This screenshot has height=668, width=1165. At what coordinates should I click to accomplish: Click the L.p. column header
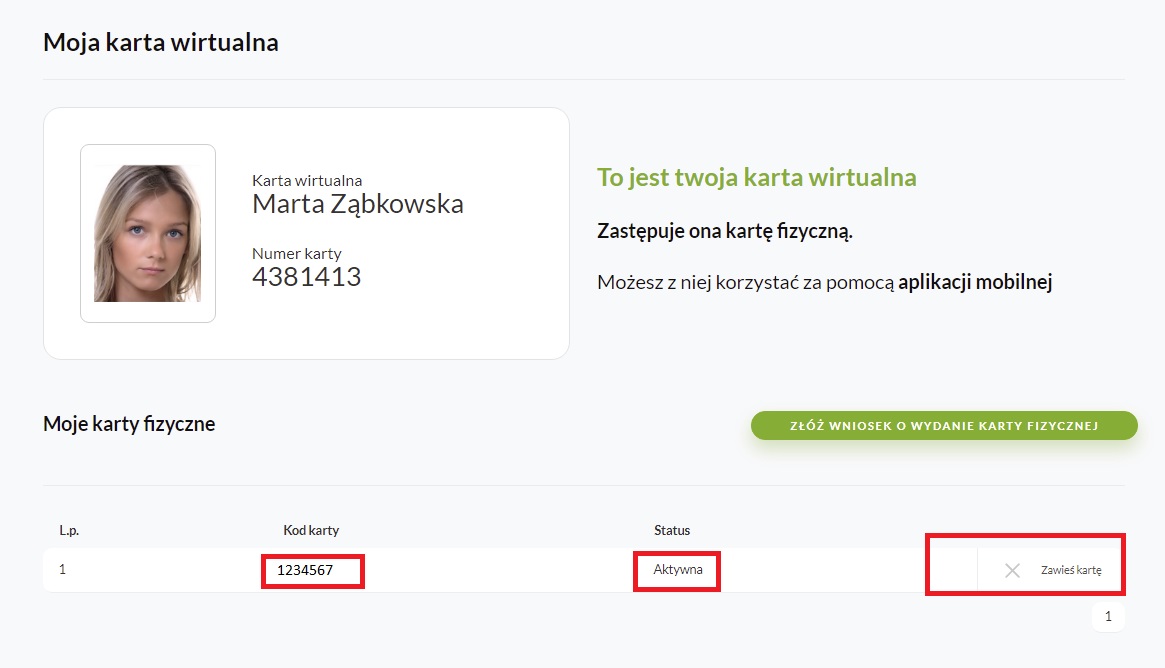pyautogui.click(x=68, y=530)
